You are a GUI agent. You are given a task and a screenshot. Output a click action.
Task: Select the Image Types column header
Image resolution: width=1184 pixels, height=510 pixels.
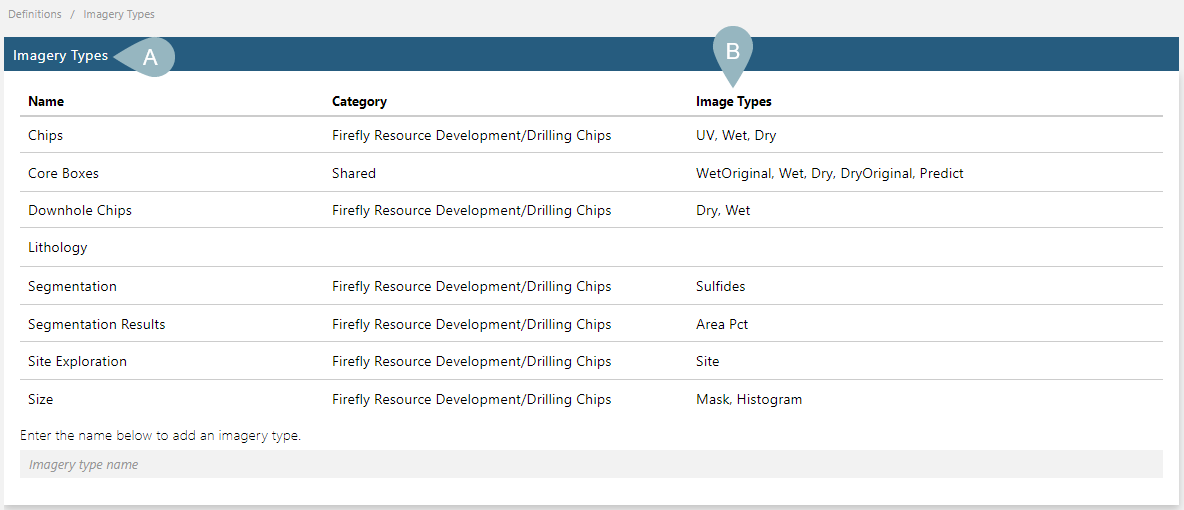coord(733,101)
